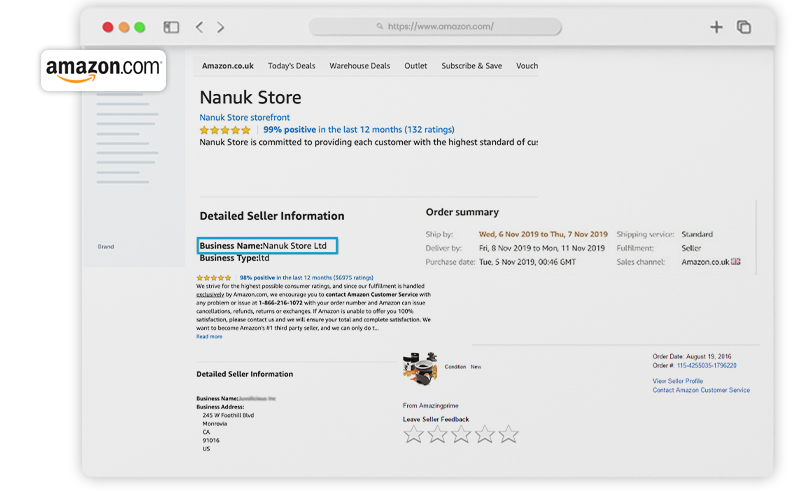The height and width of the screenshot is (500, 800).
Task: Rate seller two stars
Action: 437,435
